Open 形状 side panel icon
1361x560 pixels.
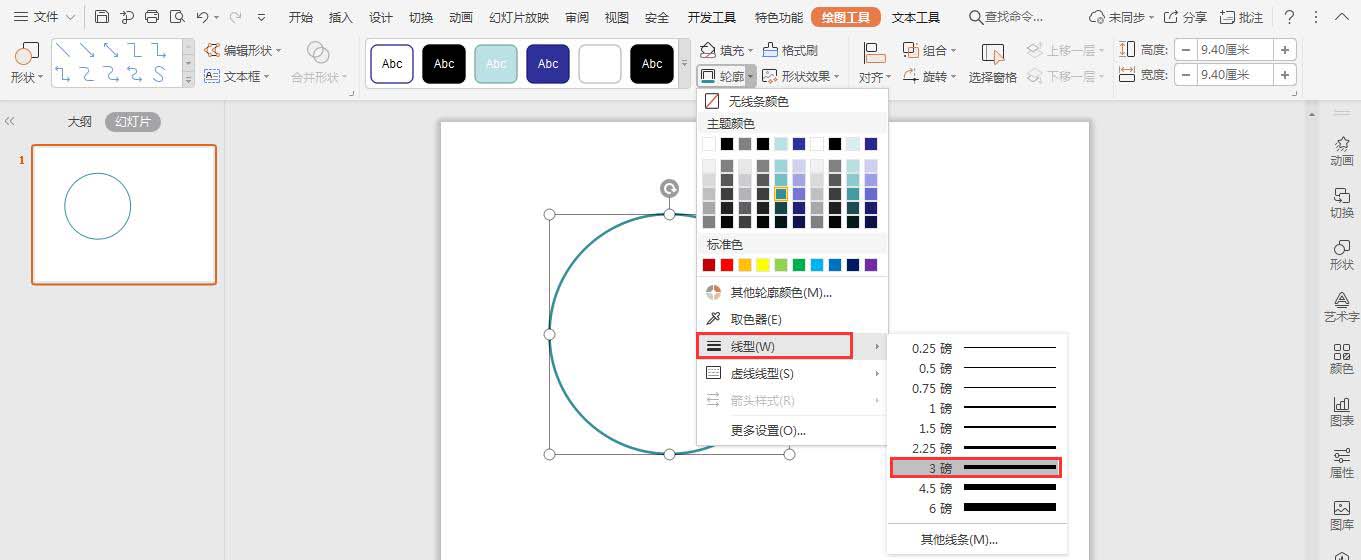point(1342,256)
